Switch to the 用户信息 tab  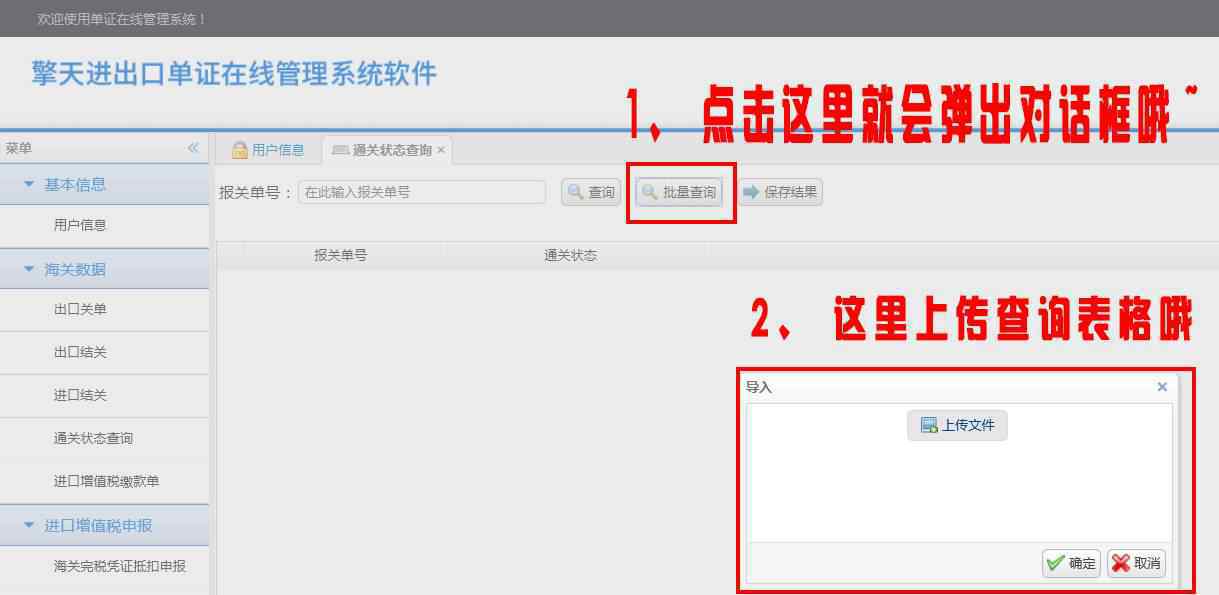tap(267, 150)
